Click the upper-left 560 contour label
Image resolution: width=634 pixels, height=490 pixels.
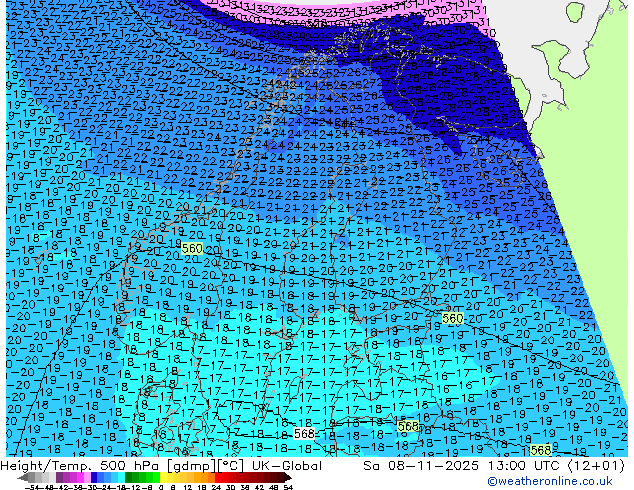point(192,248)
